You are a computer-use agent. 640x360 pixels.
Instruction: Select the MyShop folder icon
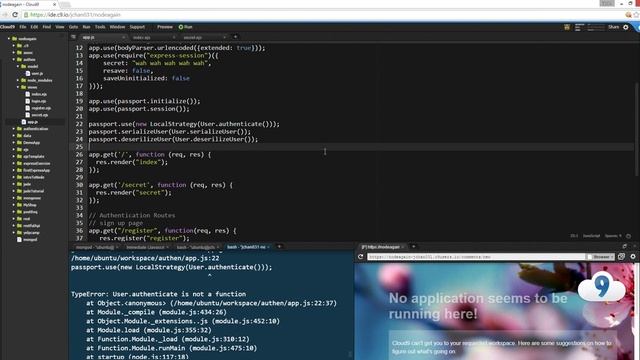(x=19, y=205)
